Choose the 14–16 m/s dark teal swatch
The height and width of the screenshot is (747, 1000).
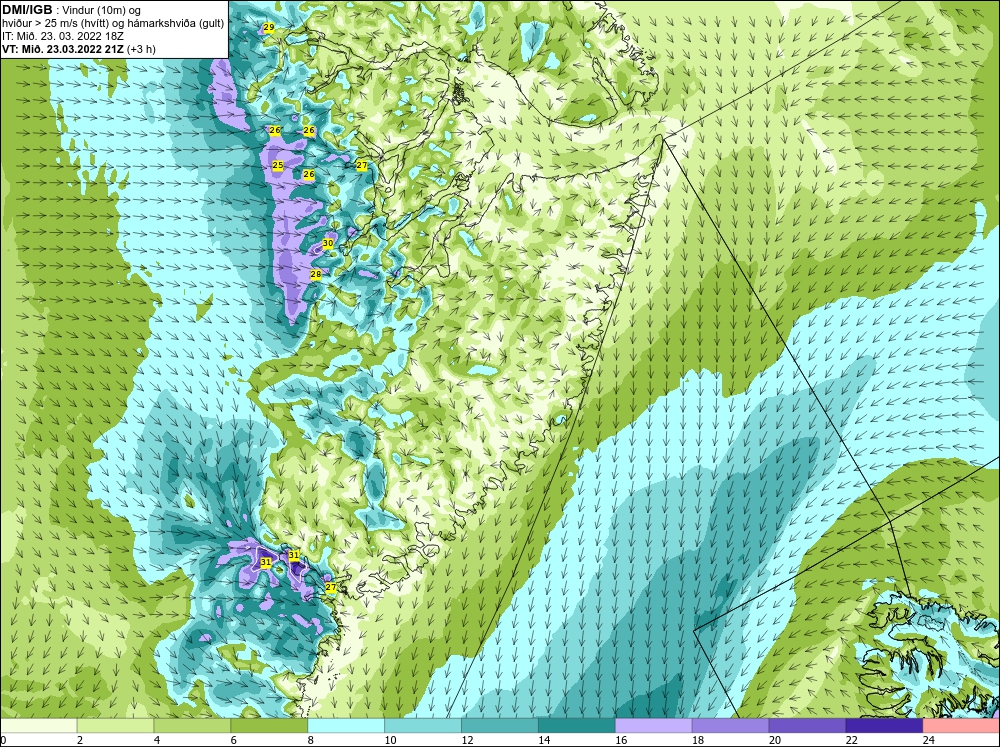[x=577, y=726]
